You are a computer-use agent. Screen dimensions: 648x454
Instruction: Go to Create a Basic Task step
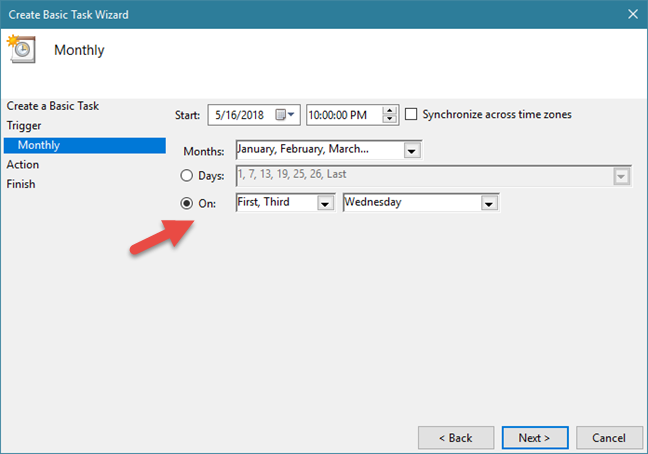pos(53,106)
